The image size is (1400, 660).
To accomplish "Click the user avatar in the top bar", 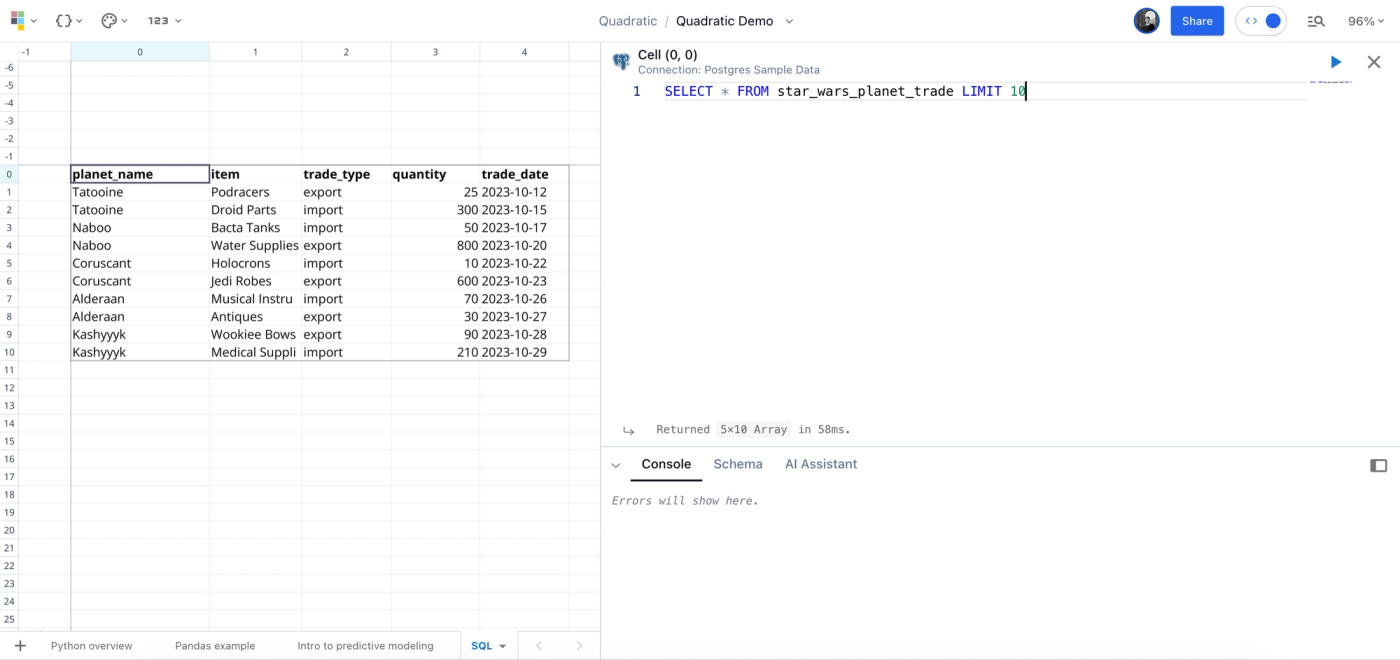I will coord(1147,20).
